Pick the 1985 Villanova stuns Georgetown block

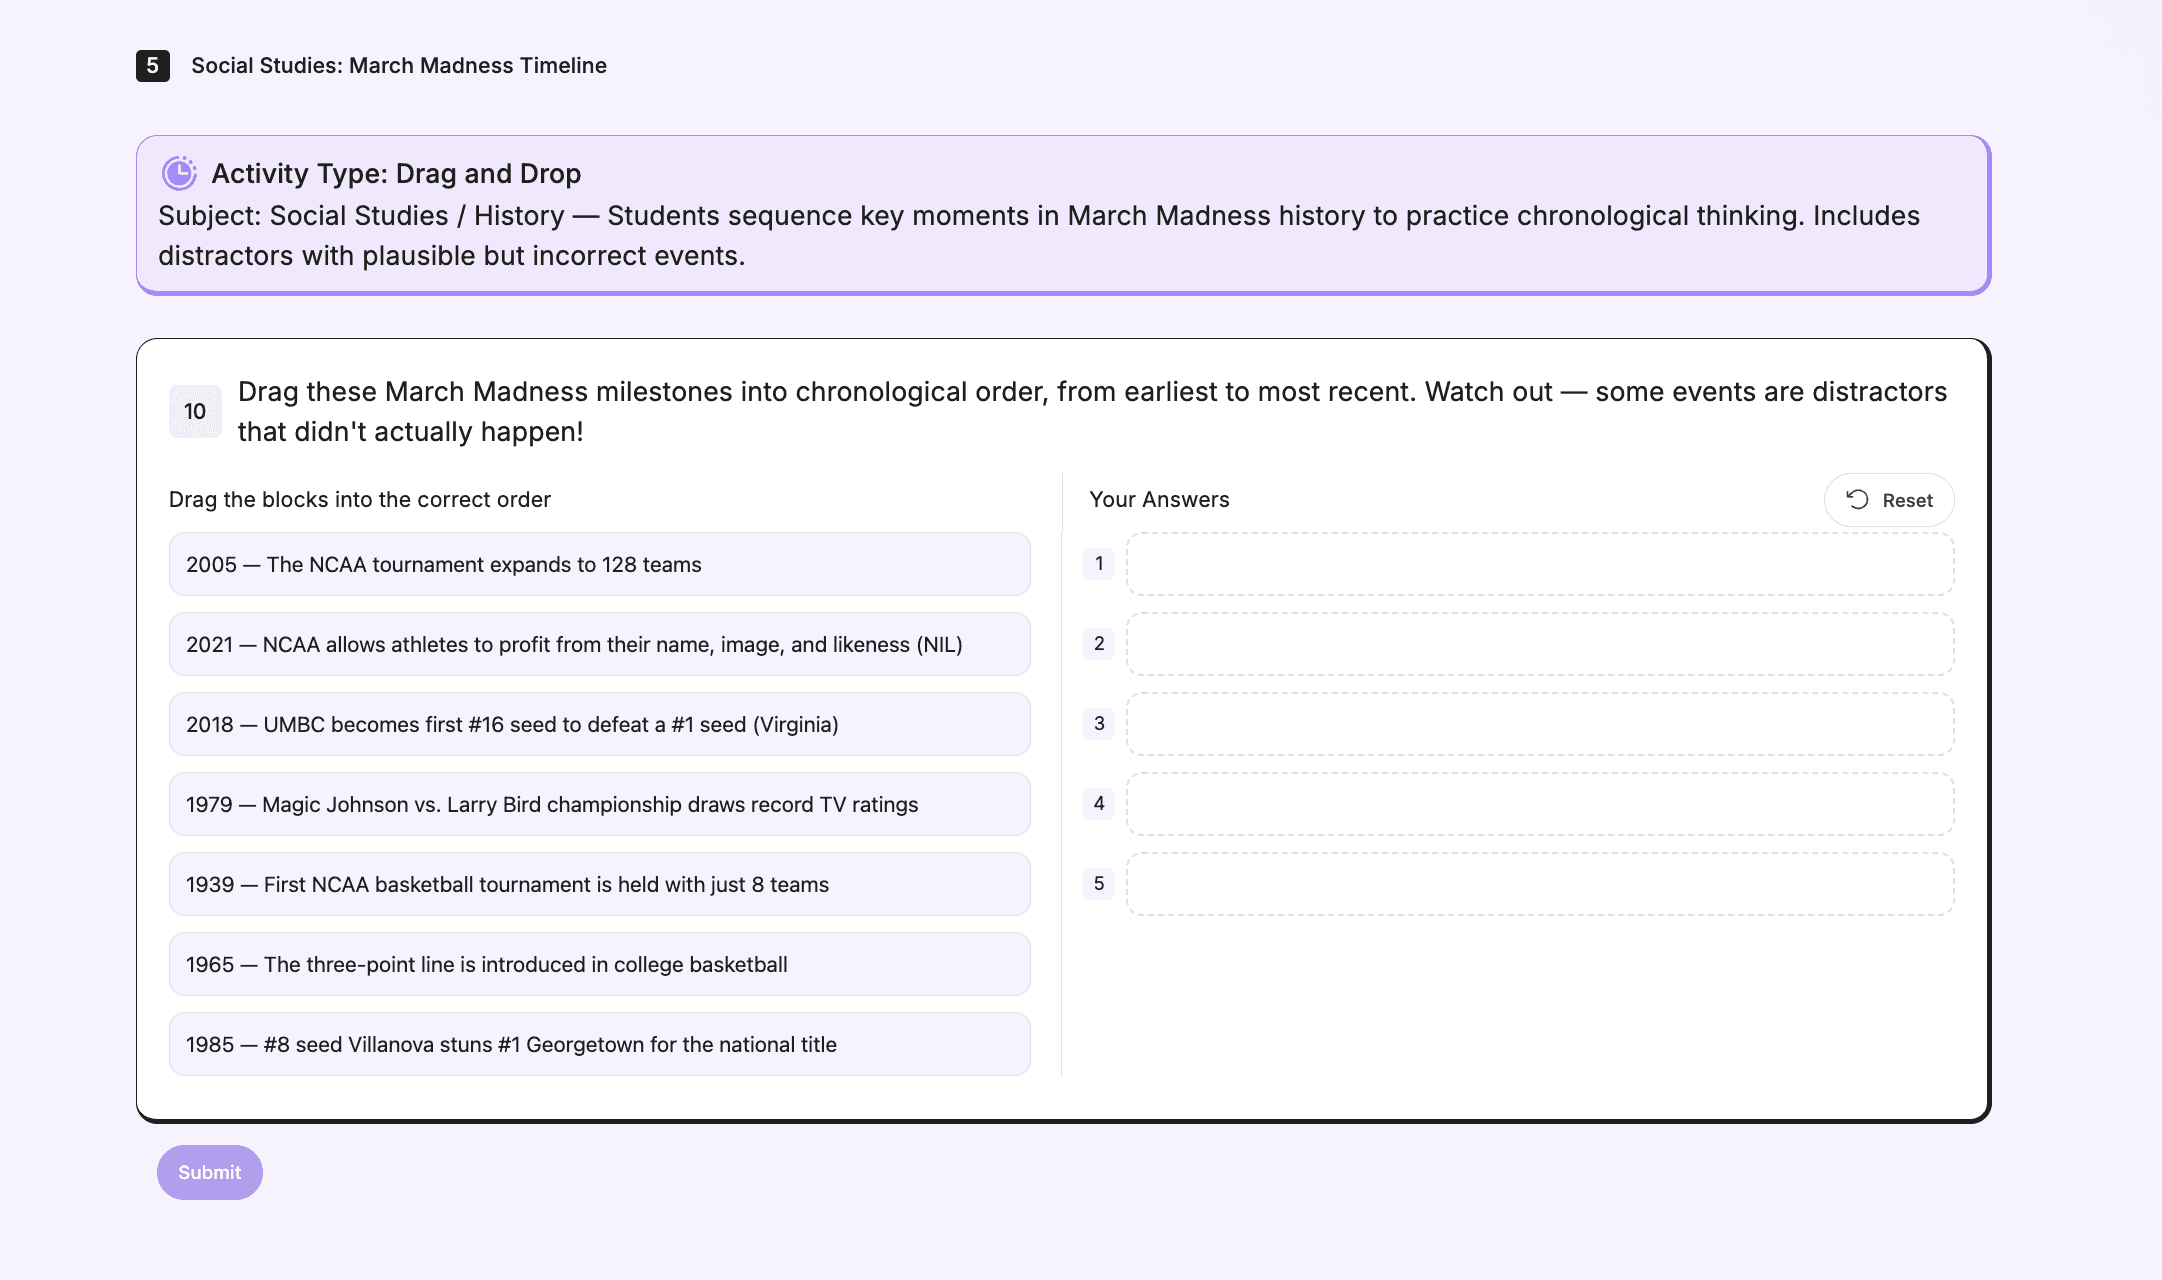point(599,1044)
